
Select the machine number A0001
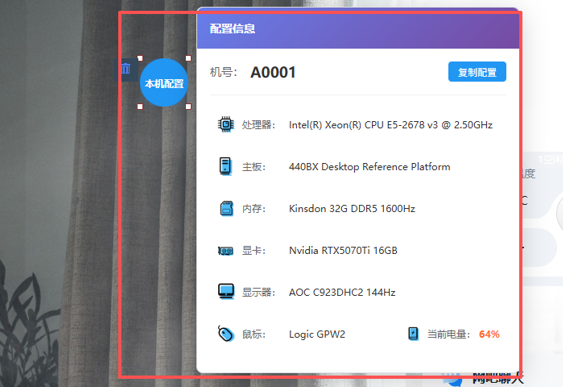273,73
